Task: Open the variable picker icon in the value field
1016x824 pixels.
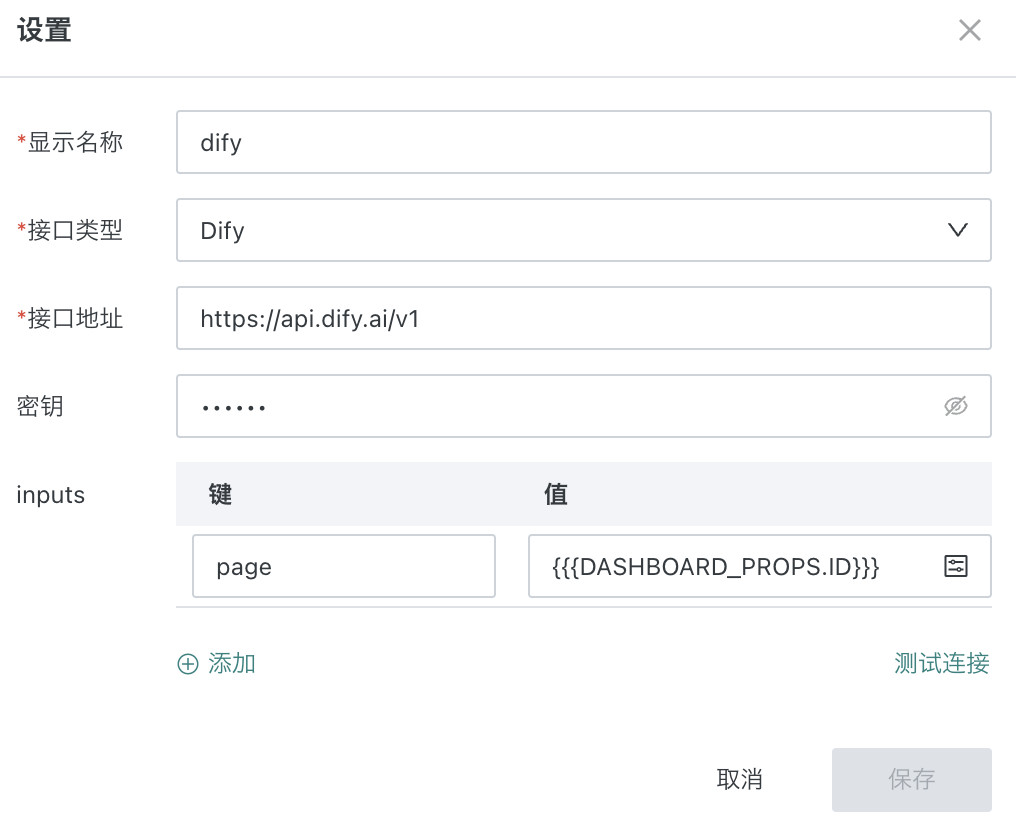Action: pos(956,567)
